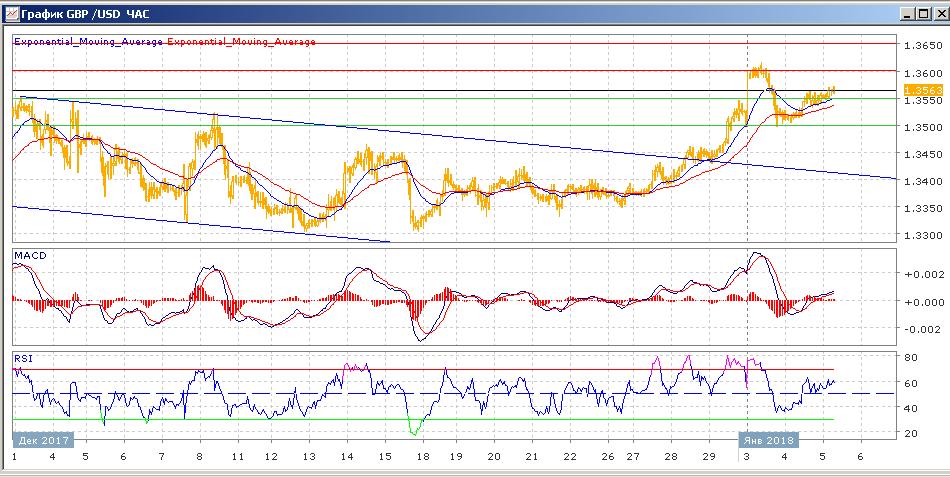Click the orange current price tag 1.3563
Screen dimensions: 950x477
coord(923,90)
